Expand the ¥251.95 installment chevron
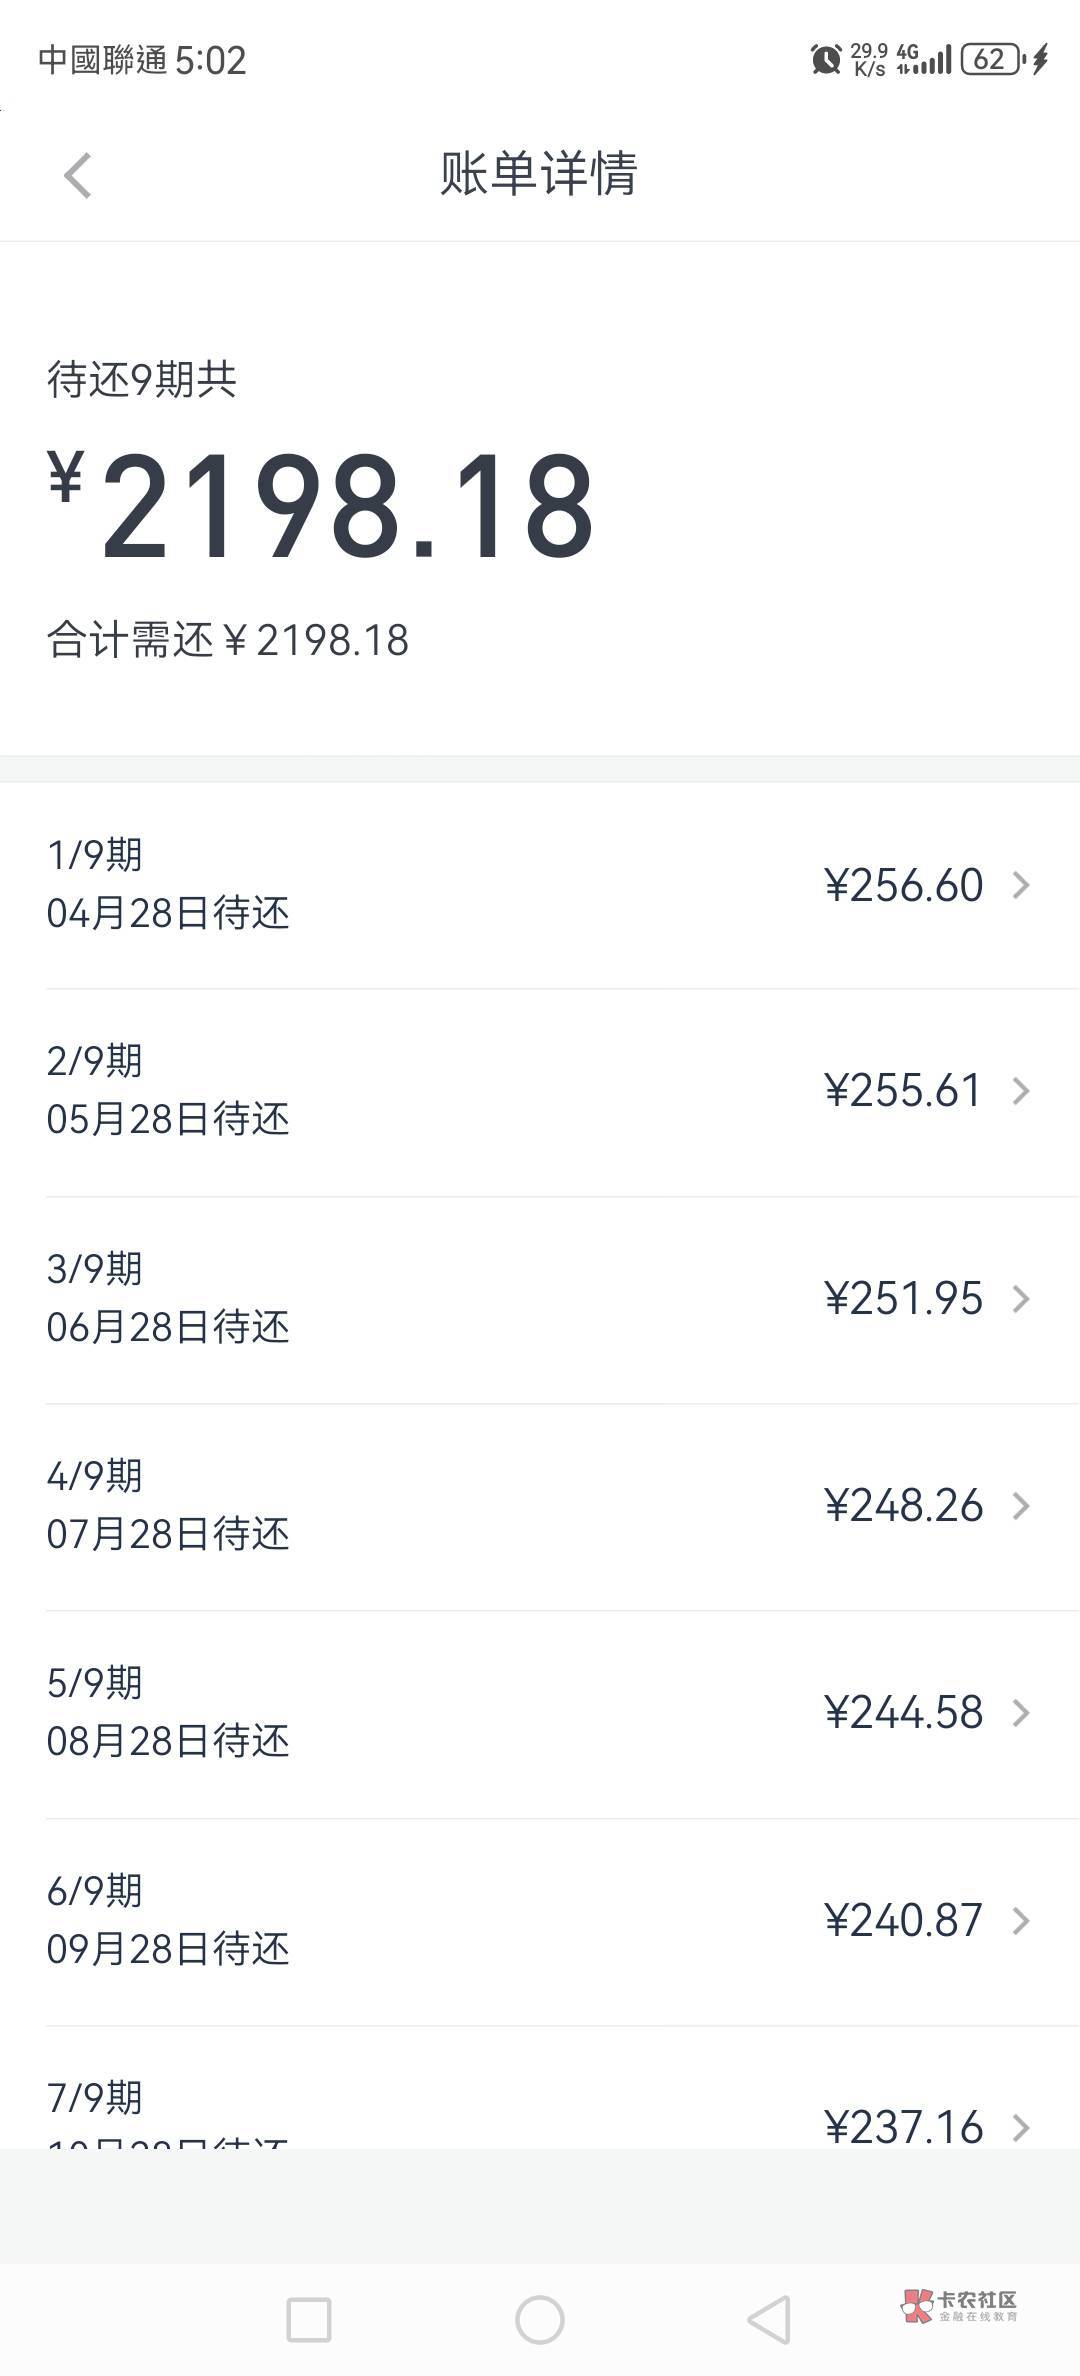This screenshot has height=2376, width=1080. click(1021, 1299)
